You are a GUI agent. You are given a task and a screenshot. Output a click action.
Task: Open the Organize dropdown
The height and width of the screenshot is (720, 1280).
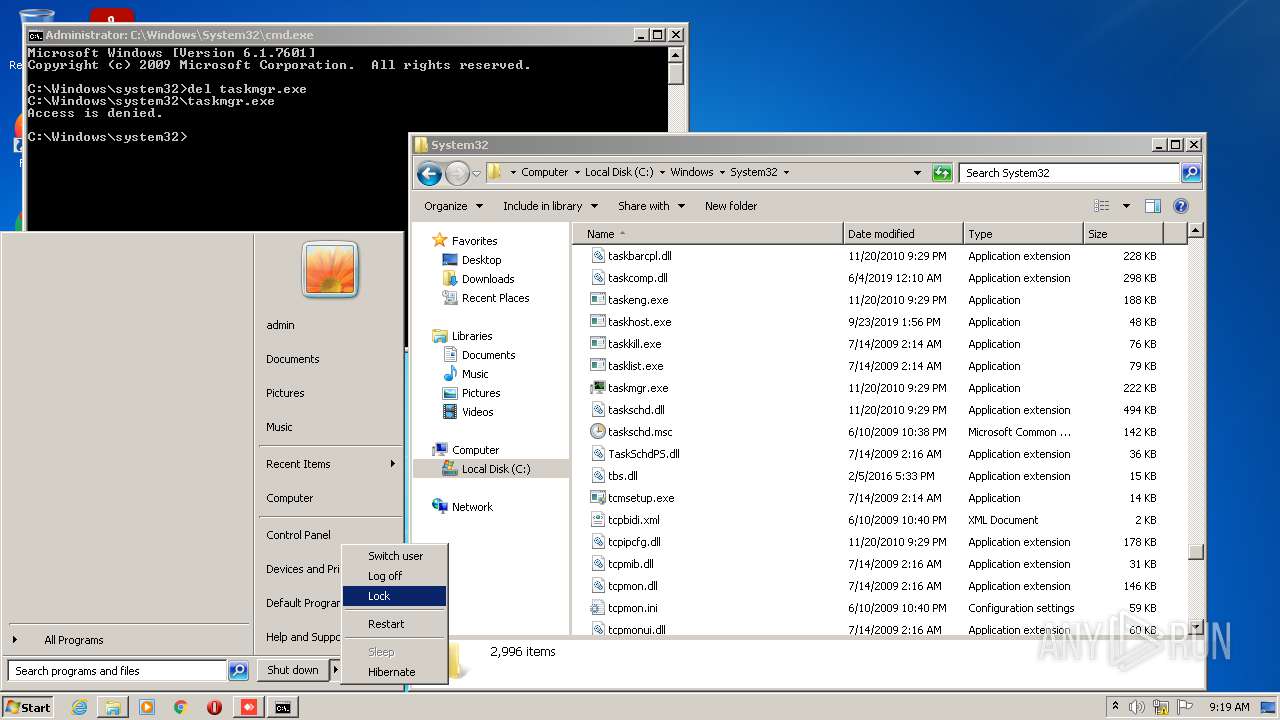(453, 206)
